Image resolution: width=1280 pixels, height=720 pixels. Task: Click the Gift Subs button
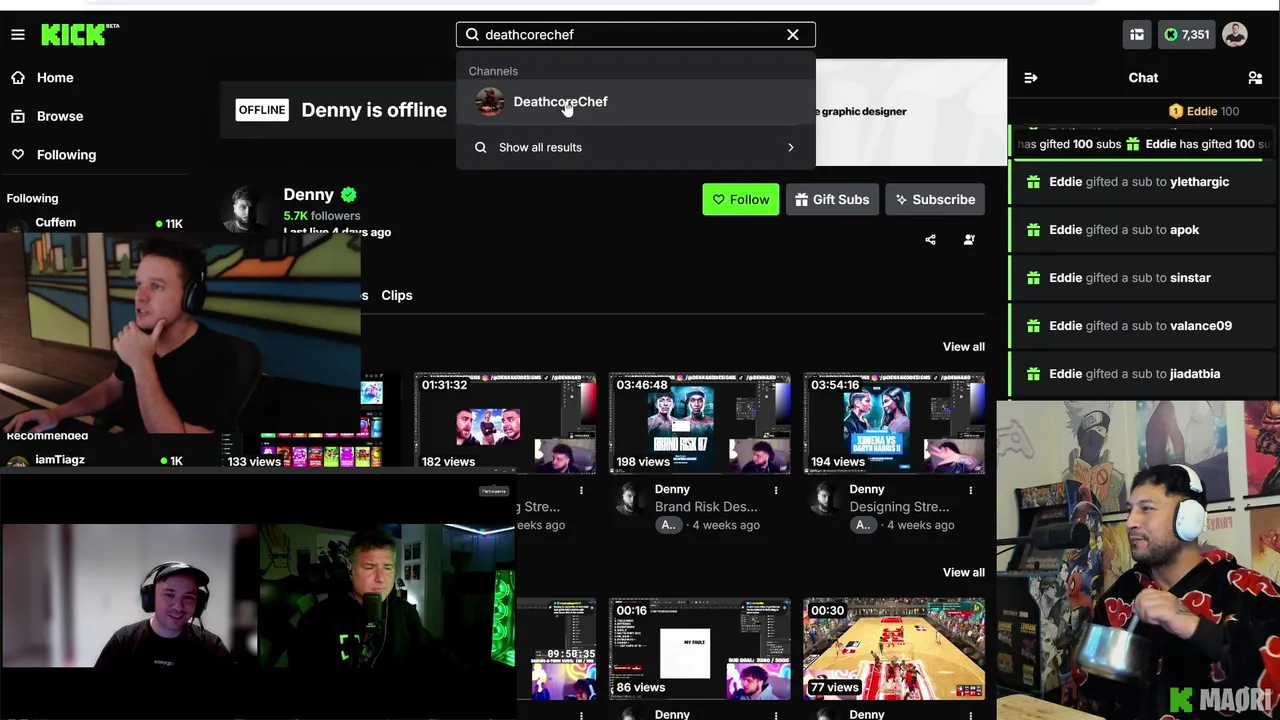832,200
